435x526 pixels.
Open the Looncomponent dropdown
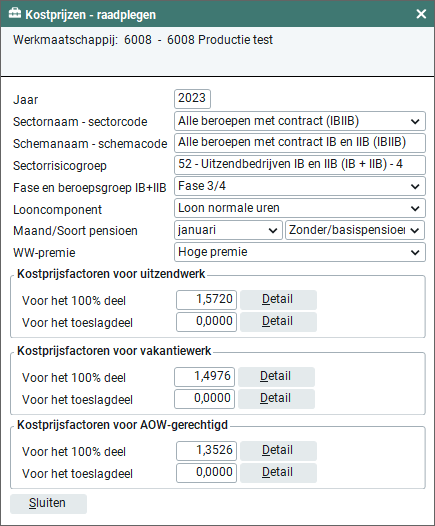[x=300, y=208]
